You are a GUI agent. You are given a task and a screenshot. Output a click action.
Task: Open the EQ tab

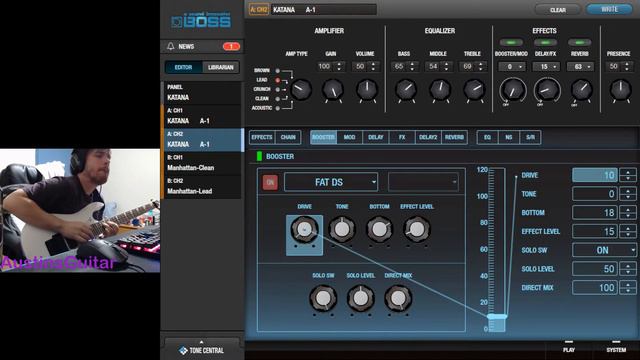tap(488, 138)
